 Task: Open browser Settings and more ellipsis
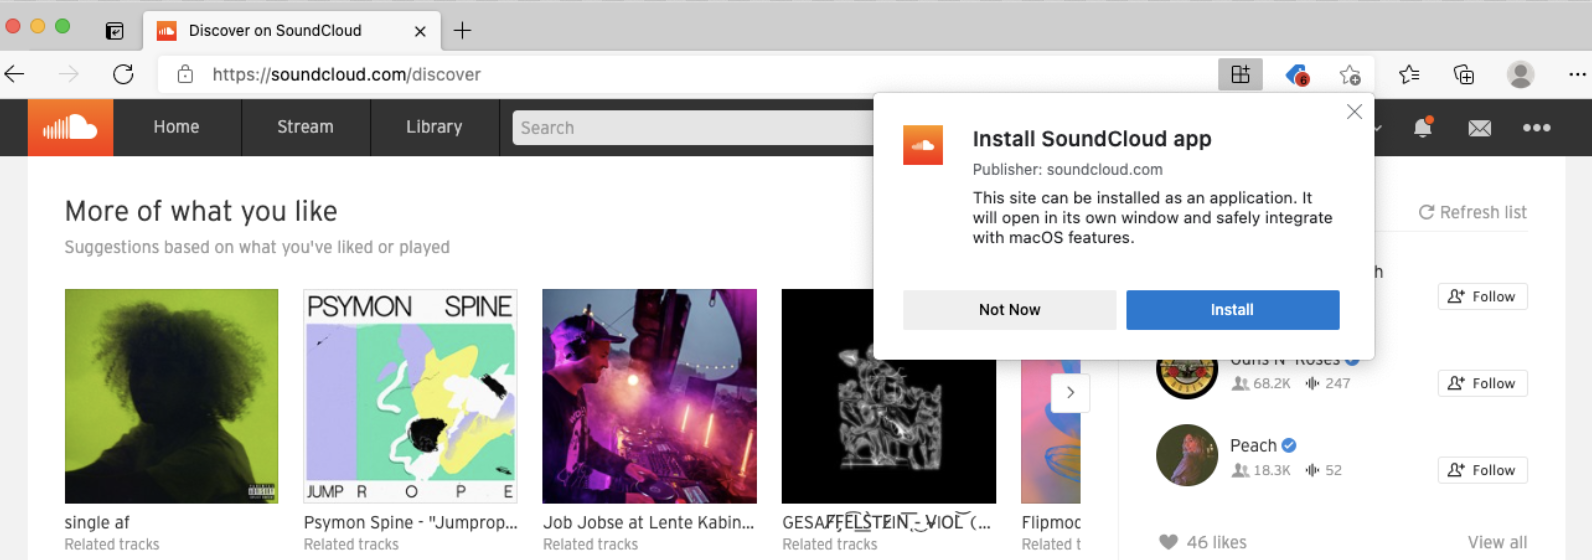(x=1577, y=74)
